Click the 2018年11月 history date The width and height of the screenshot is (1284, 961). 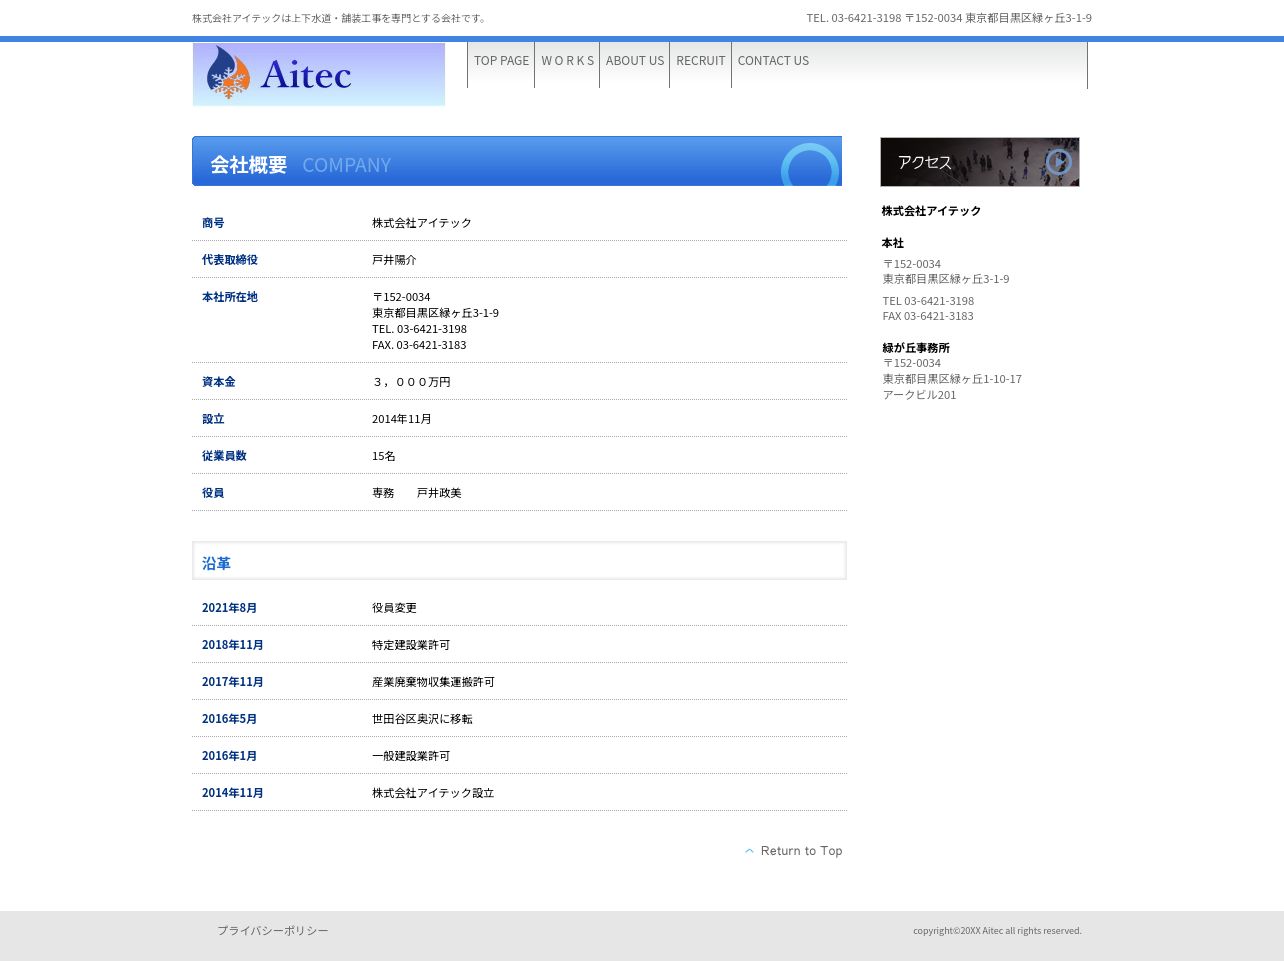[233, 645]
